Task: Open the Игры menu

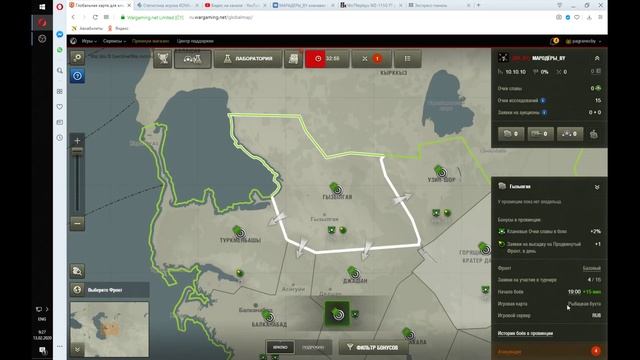Action: click(x=89, y=41)
